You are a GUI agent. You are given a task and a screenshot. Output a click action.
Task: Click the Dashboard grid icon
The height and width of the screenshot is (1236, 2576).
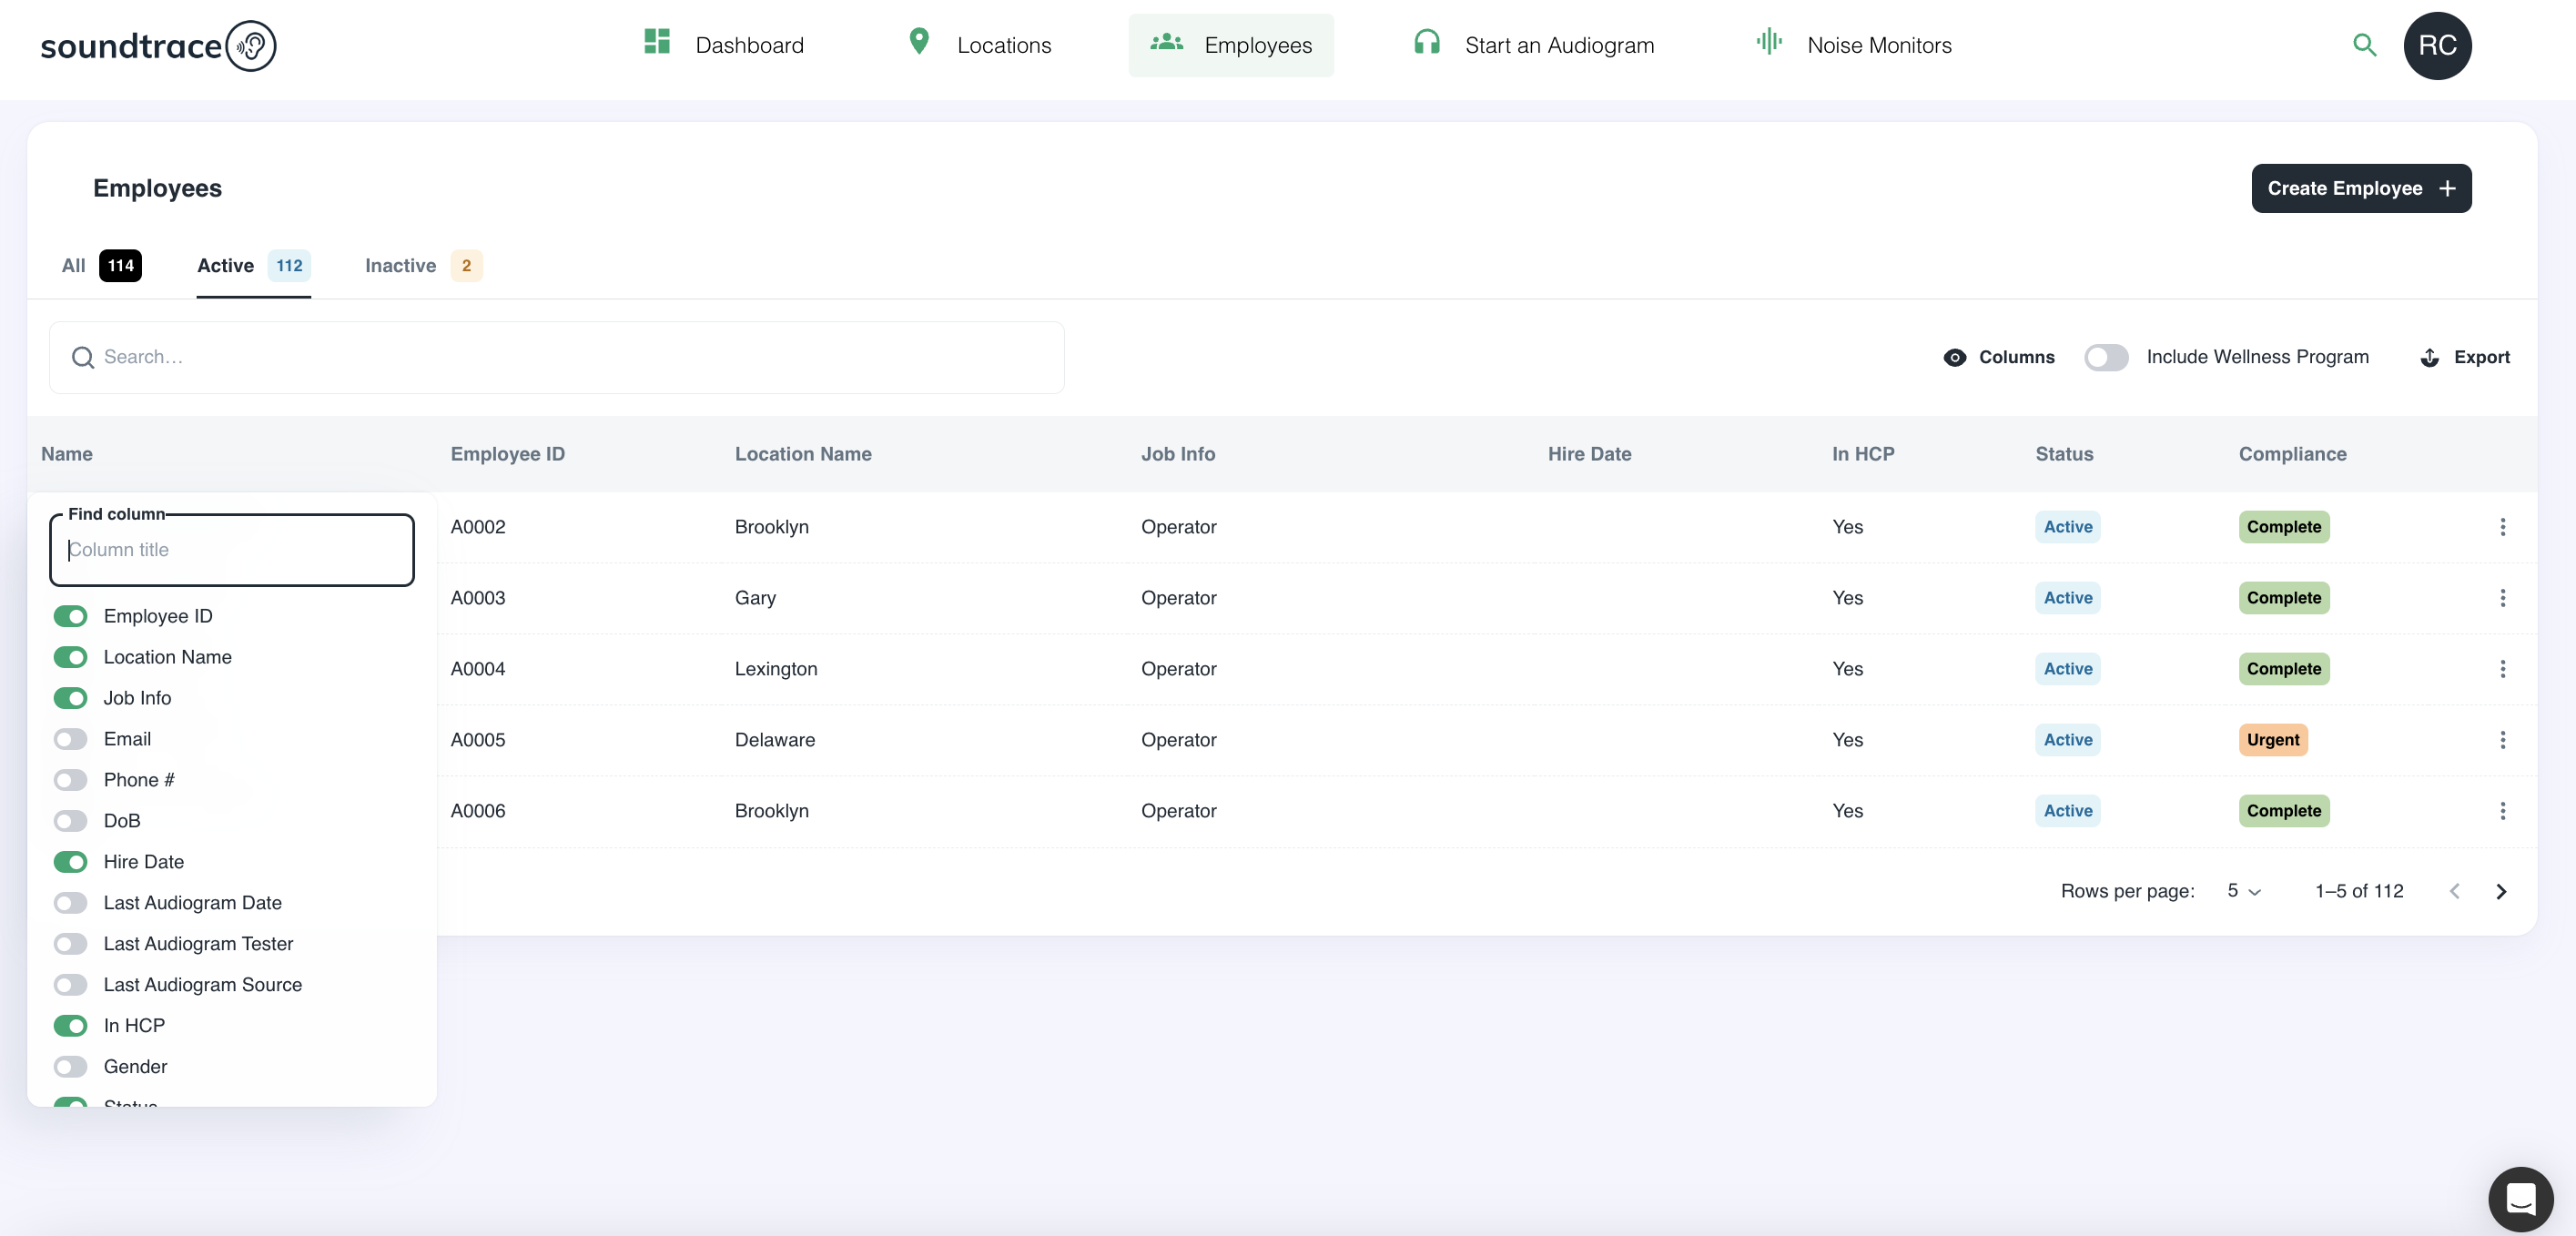[x=657, y=42]
